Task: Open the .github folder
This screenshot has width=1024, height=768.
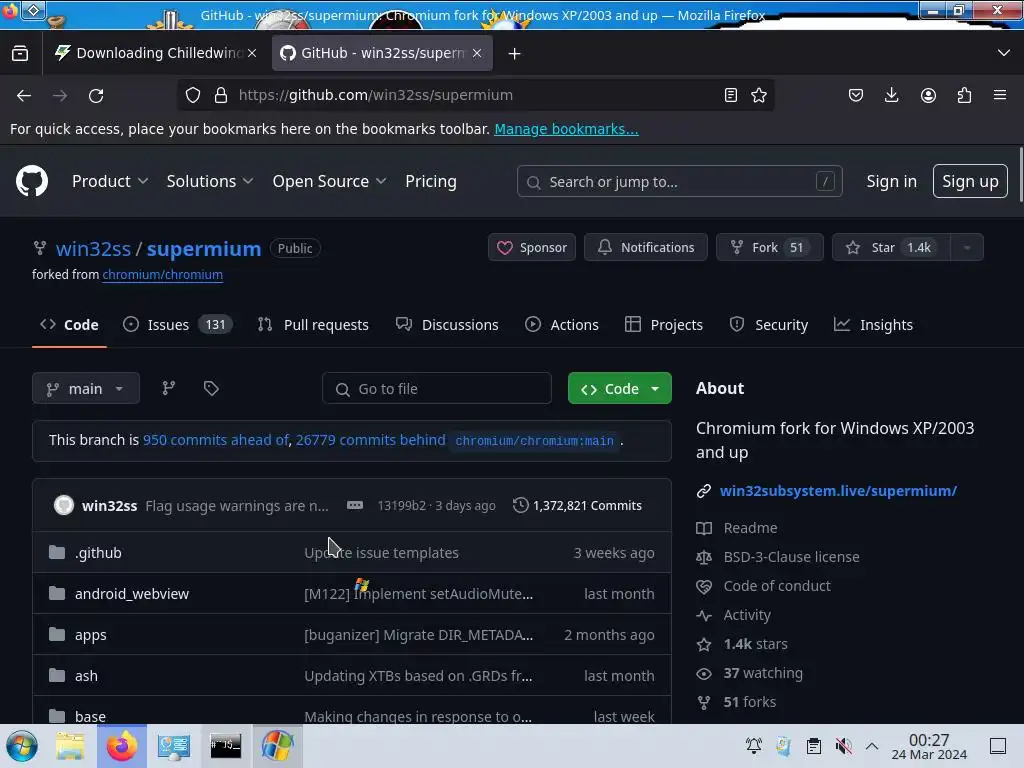Action: 98,553
